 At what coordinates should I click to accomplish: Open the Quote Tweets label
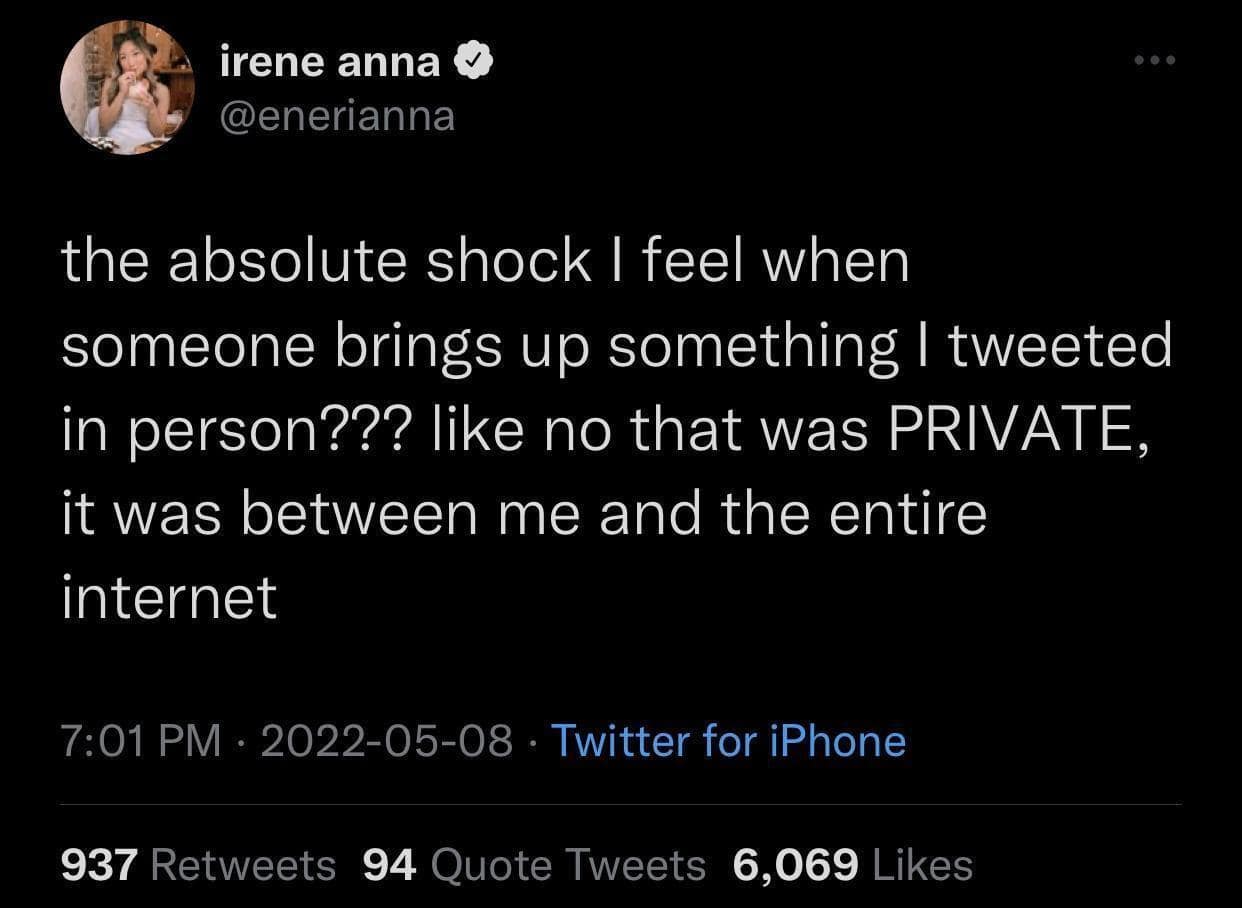tap(568, 865)
